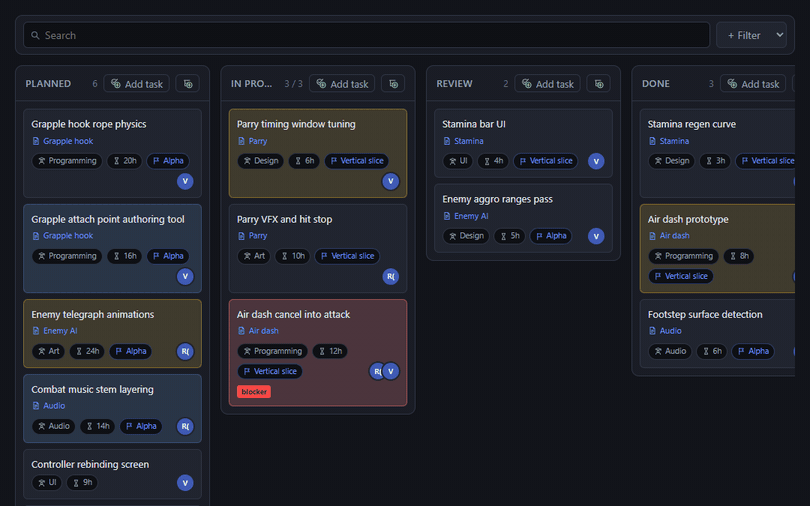Click Alpha milestone on Footstep surface detection
Screen dimensions: 810x506
753,352
